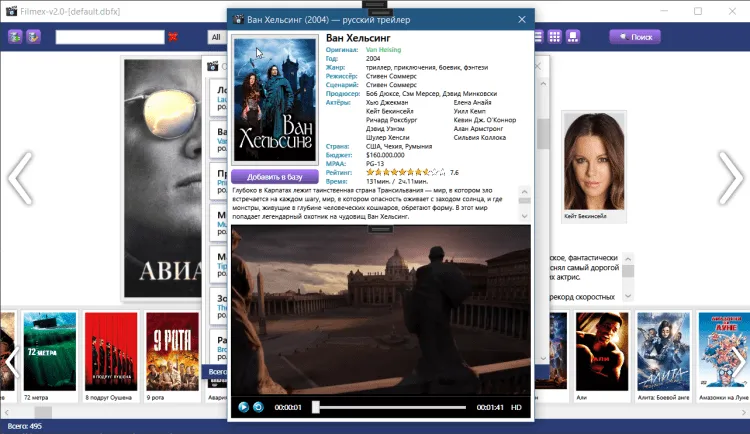Minimize the Filmex main window
Viewport: 750px width, 434px height.
(664, 11)
